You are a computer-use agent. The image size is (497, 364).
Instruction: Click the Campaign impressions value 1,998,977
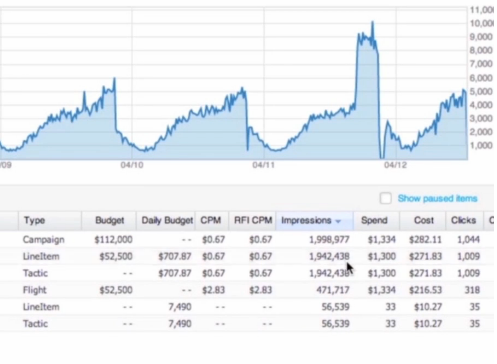click(x=329, y=240)
